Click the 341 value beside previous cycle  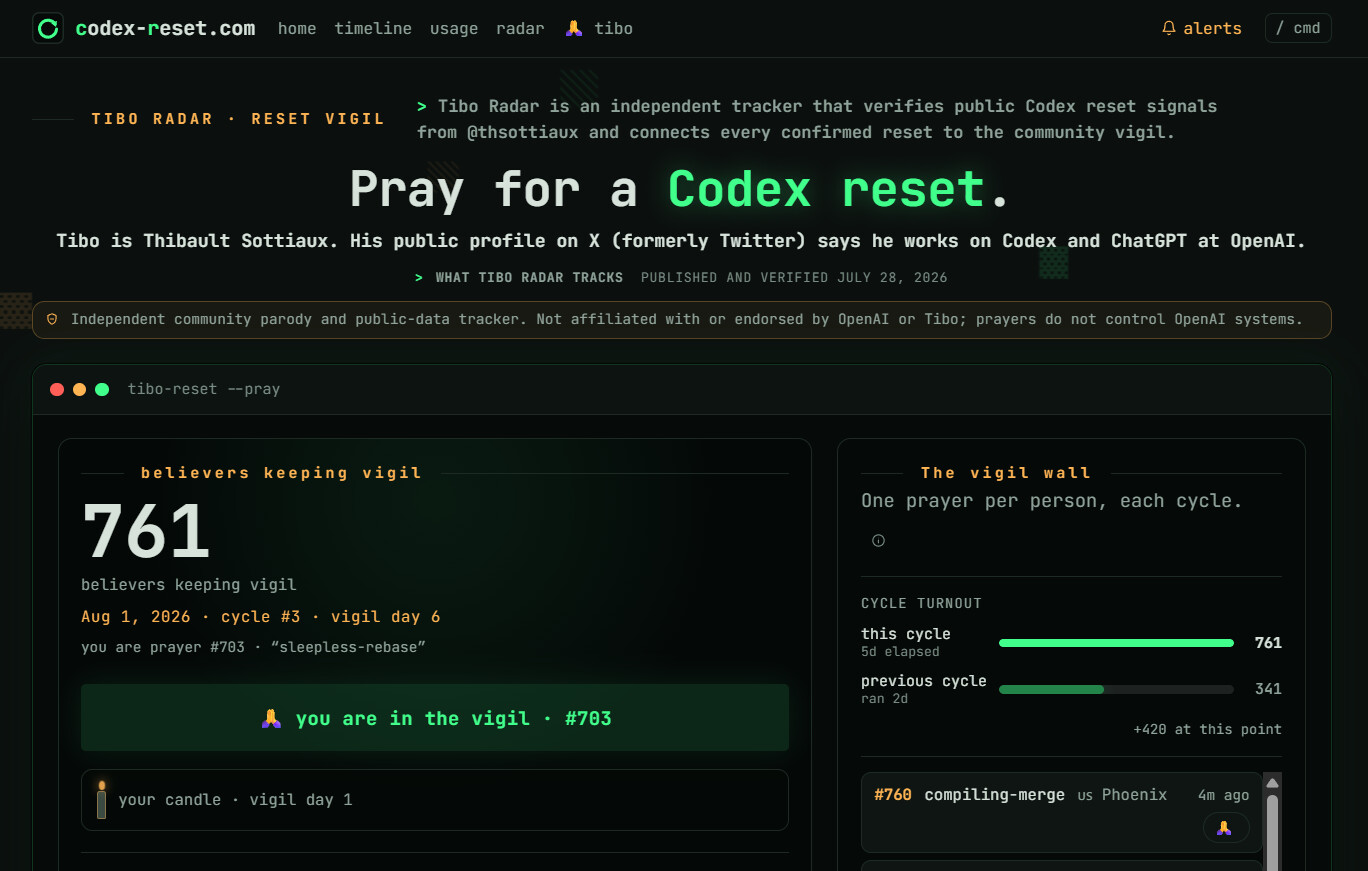(1268, 689)
